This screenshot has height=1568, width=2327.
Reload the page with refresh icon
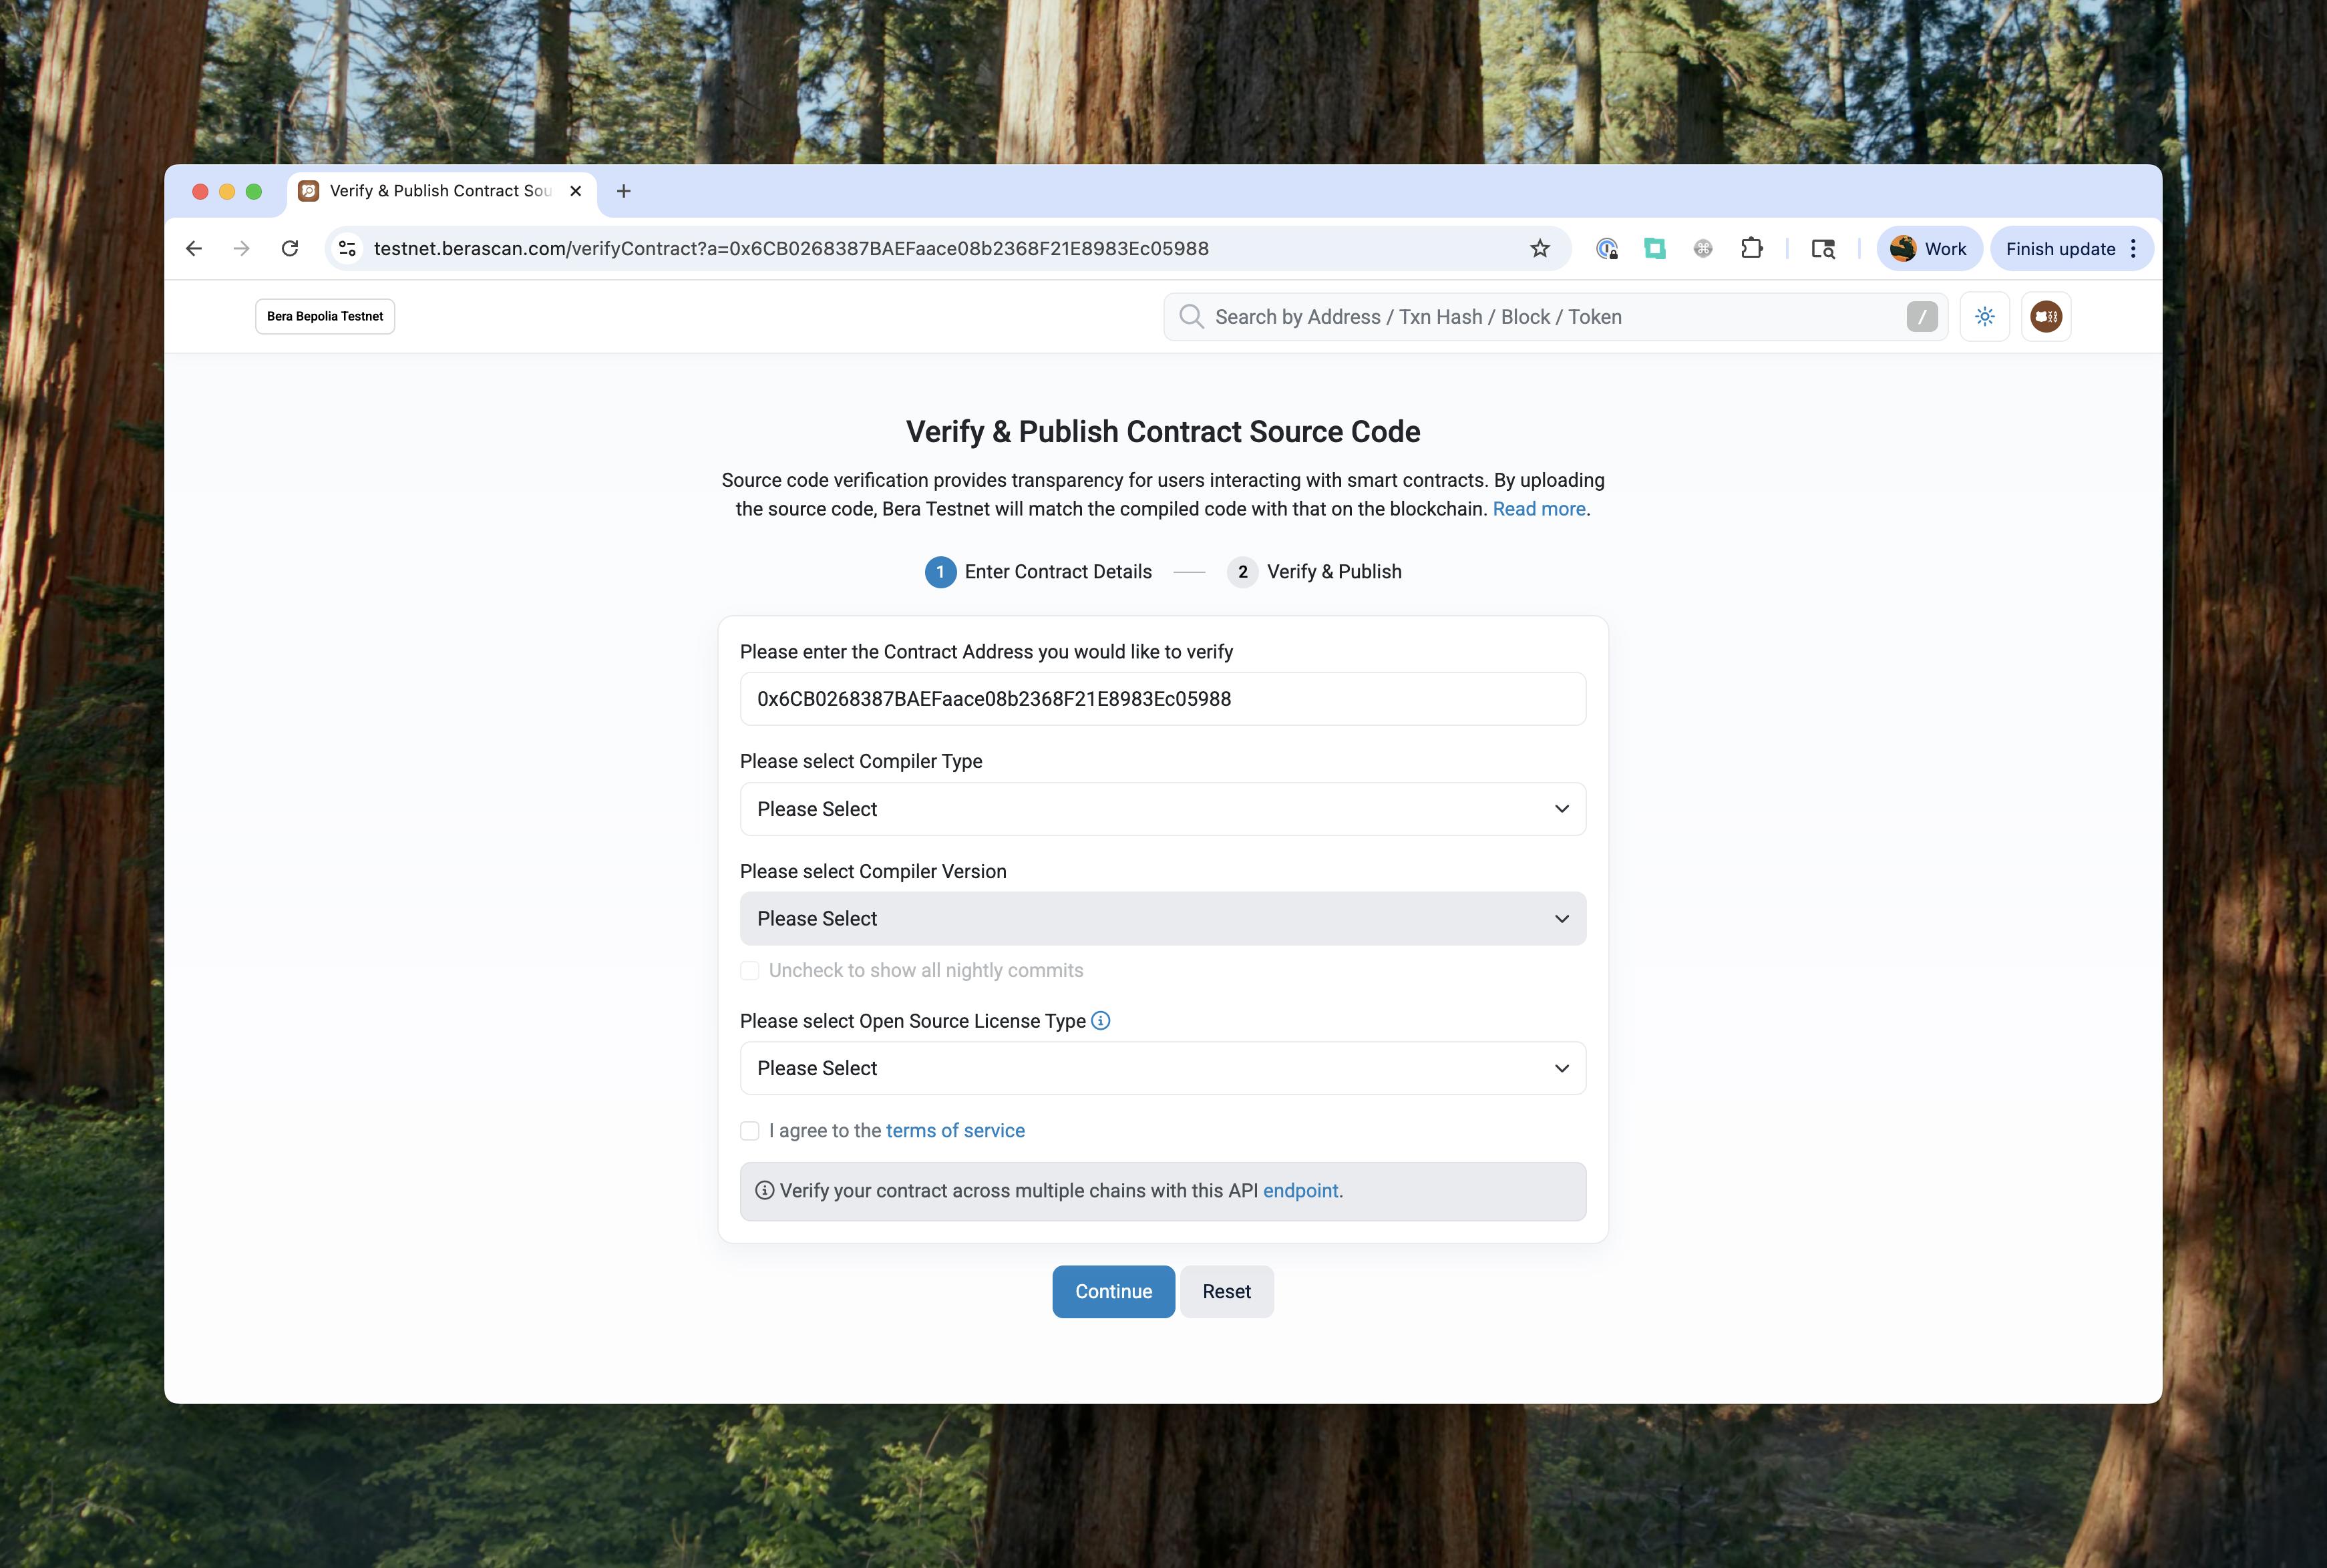tap(290, 248)
